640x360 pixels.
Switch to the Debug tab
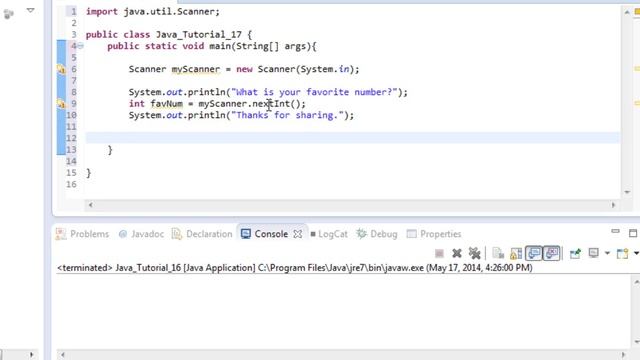point(377,234)
